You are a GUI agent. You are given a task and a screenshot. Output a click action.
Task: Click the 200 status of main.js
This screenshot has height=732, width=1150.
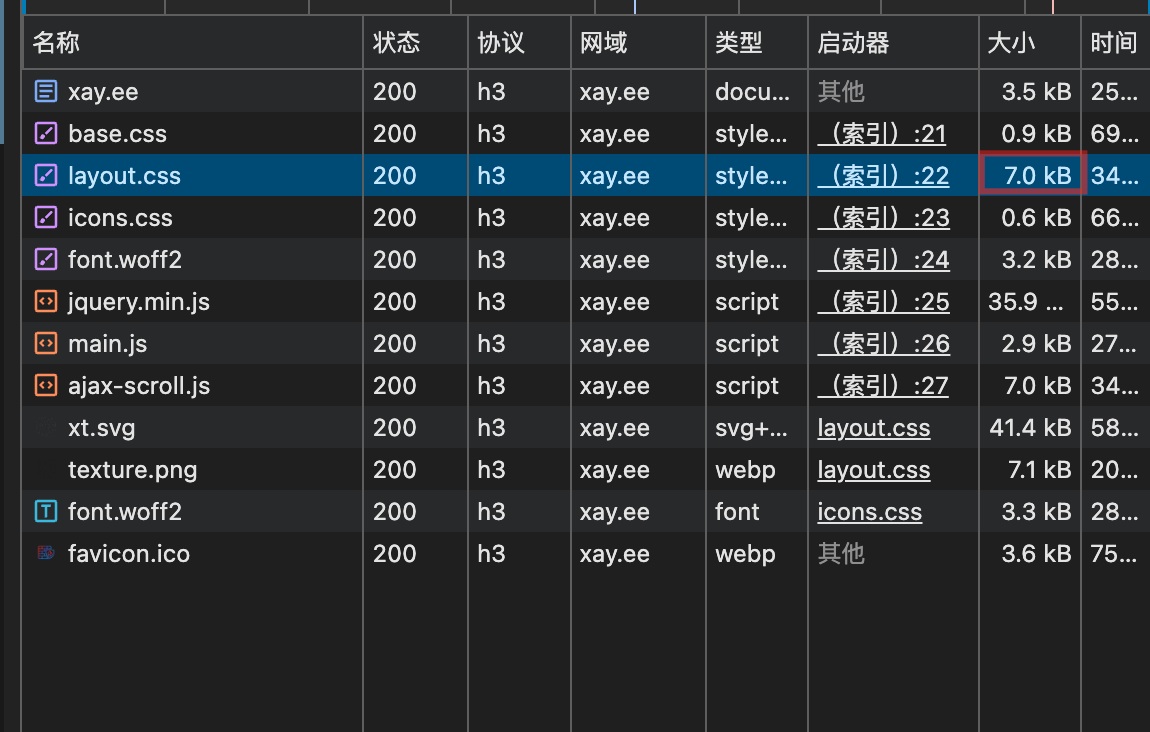(x=395, y=343)
